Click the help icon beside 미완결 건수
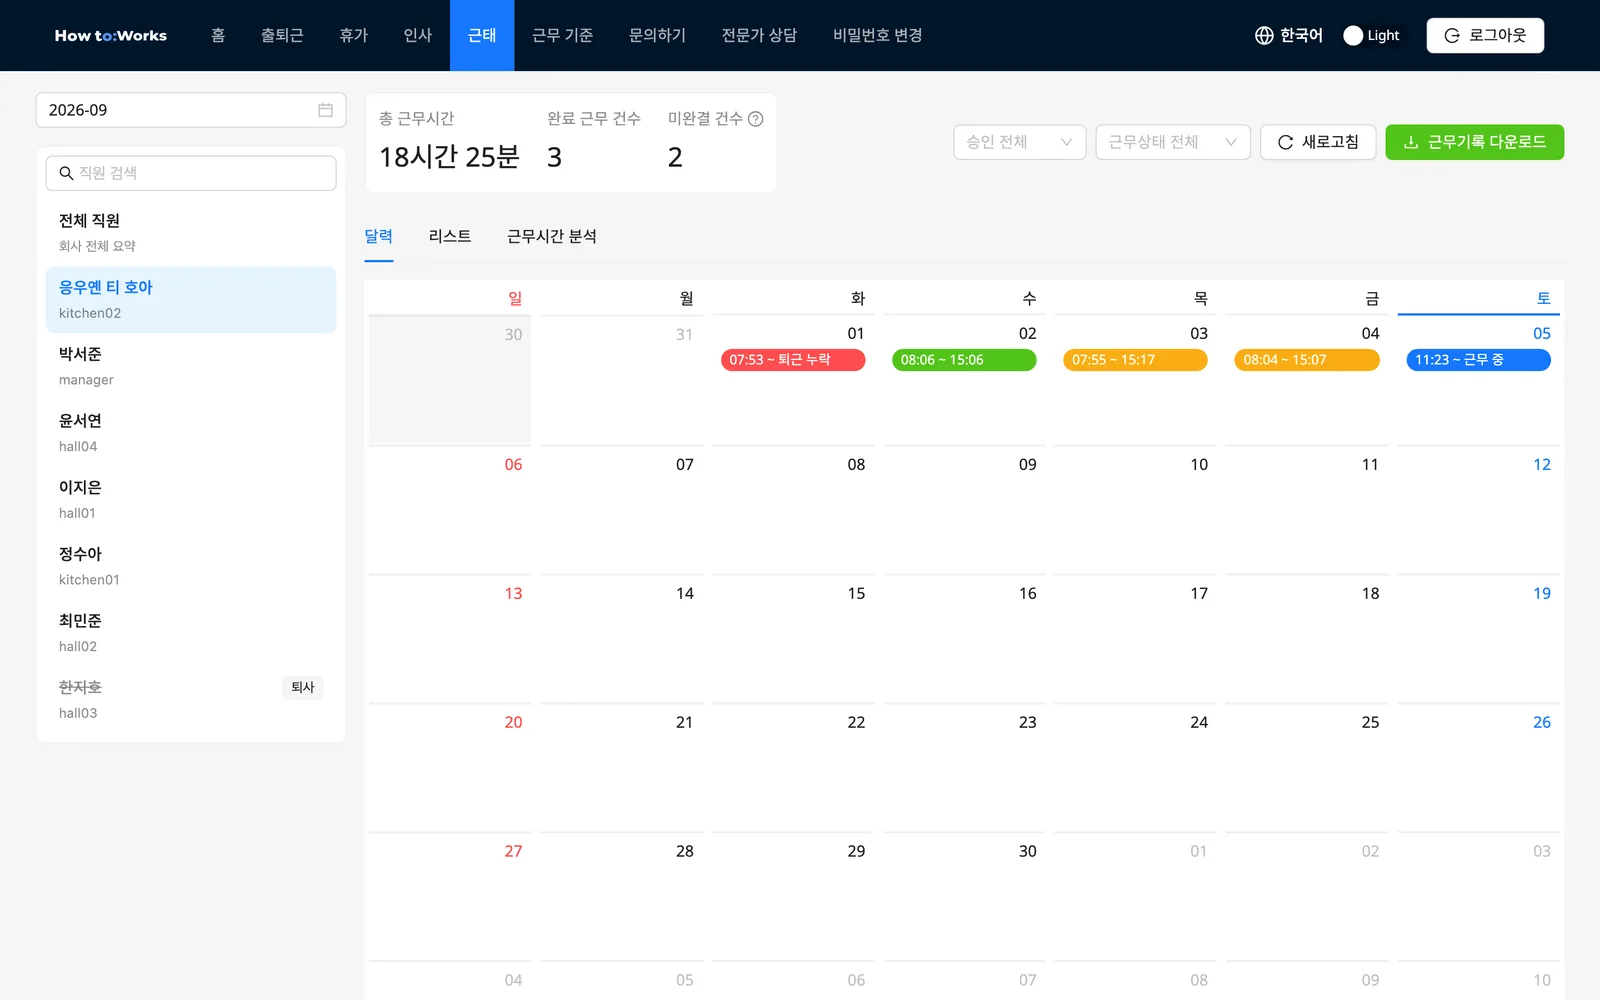The height and width of the screenshot is (1000, 1600). tap(756, 119)
